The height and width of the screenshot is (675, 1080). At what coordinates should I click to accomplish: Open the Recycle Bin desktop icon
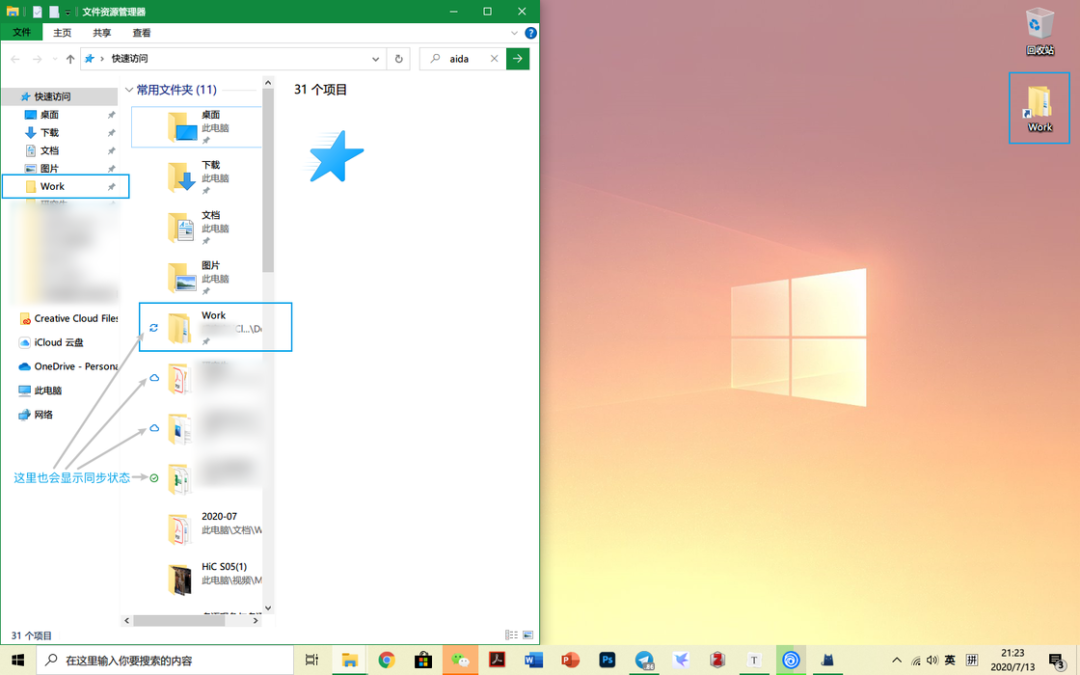coord(1039,31)
